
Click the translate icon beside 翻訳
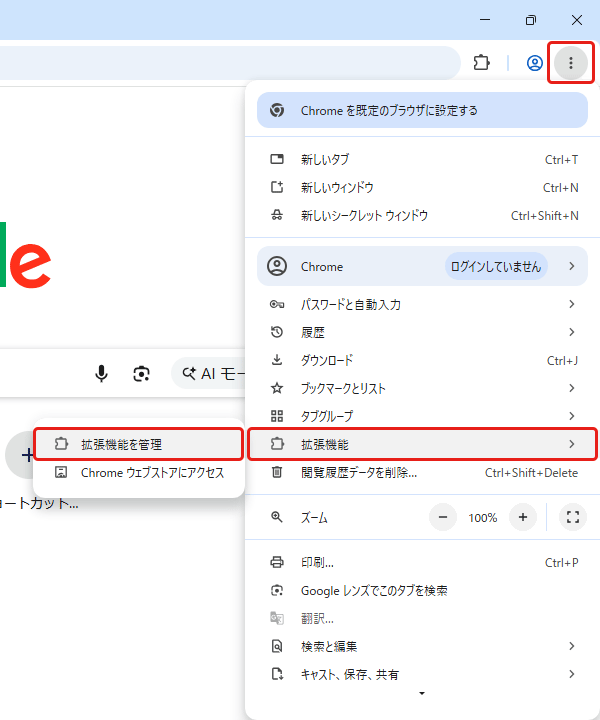[x=277, y=618]
